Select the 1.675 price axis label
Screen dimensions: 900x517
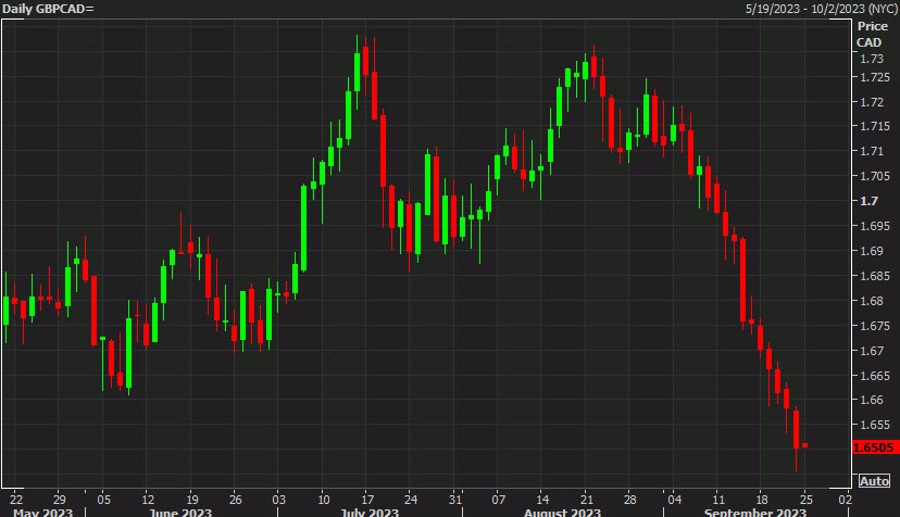(x=873, y=326)
